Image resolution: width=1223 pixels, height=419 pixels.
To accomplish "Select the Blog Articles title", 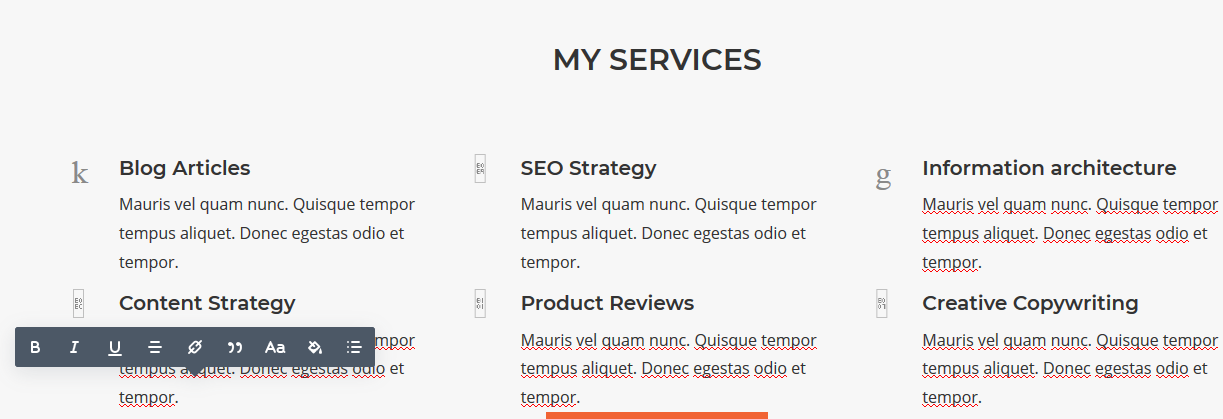I will point(185,168).
